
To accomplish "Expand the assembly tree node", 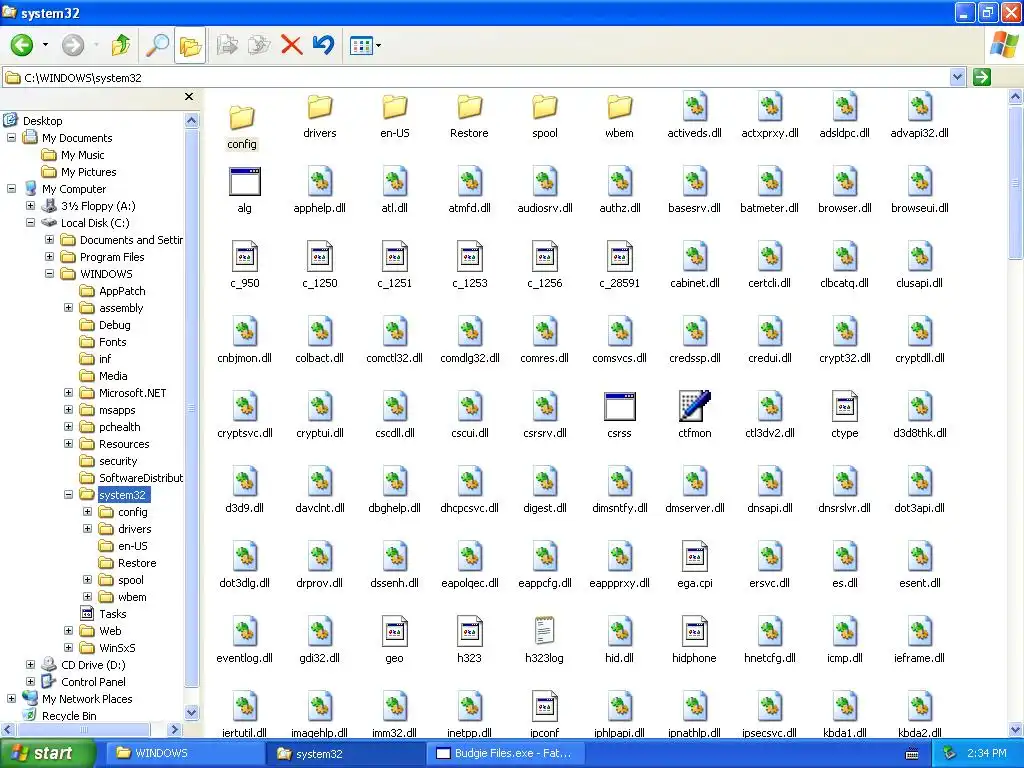I will (x=69, y=308).
